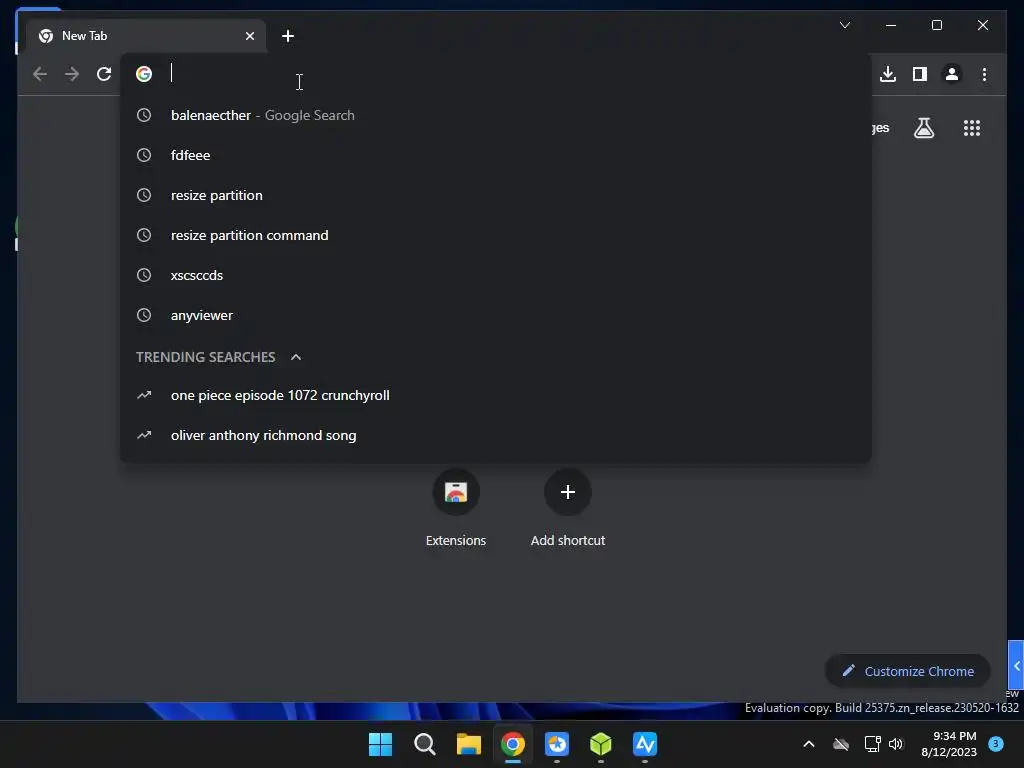Open Chrome three-dot menu
Image resolution: width=1024 pixels, height=768 pixels.
click(984, 74)
